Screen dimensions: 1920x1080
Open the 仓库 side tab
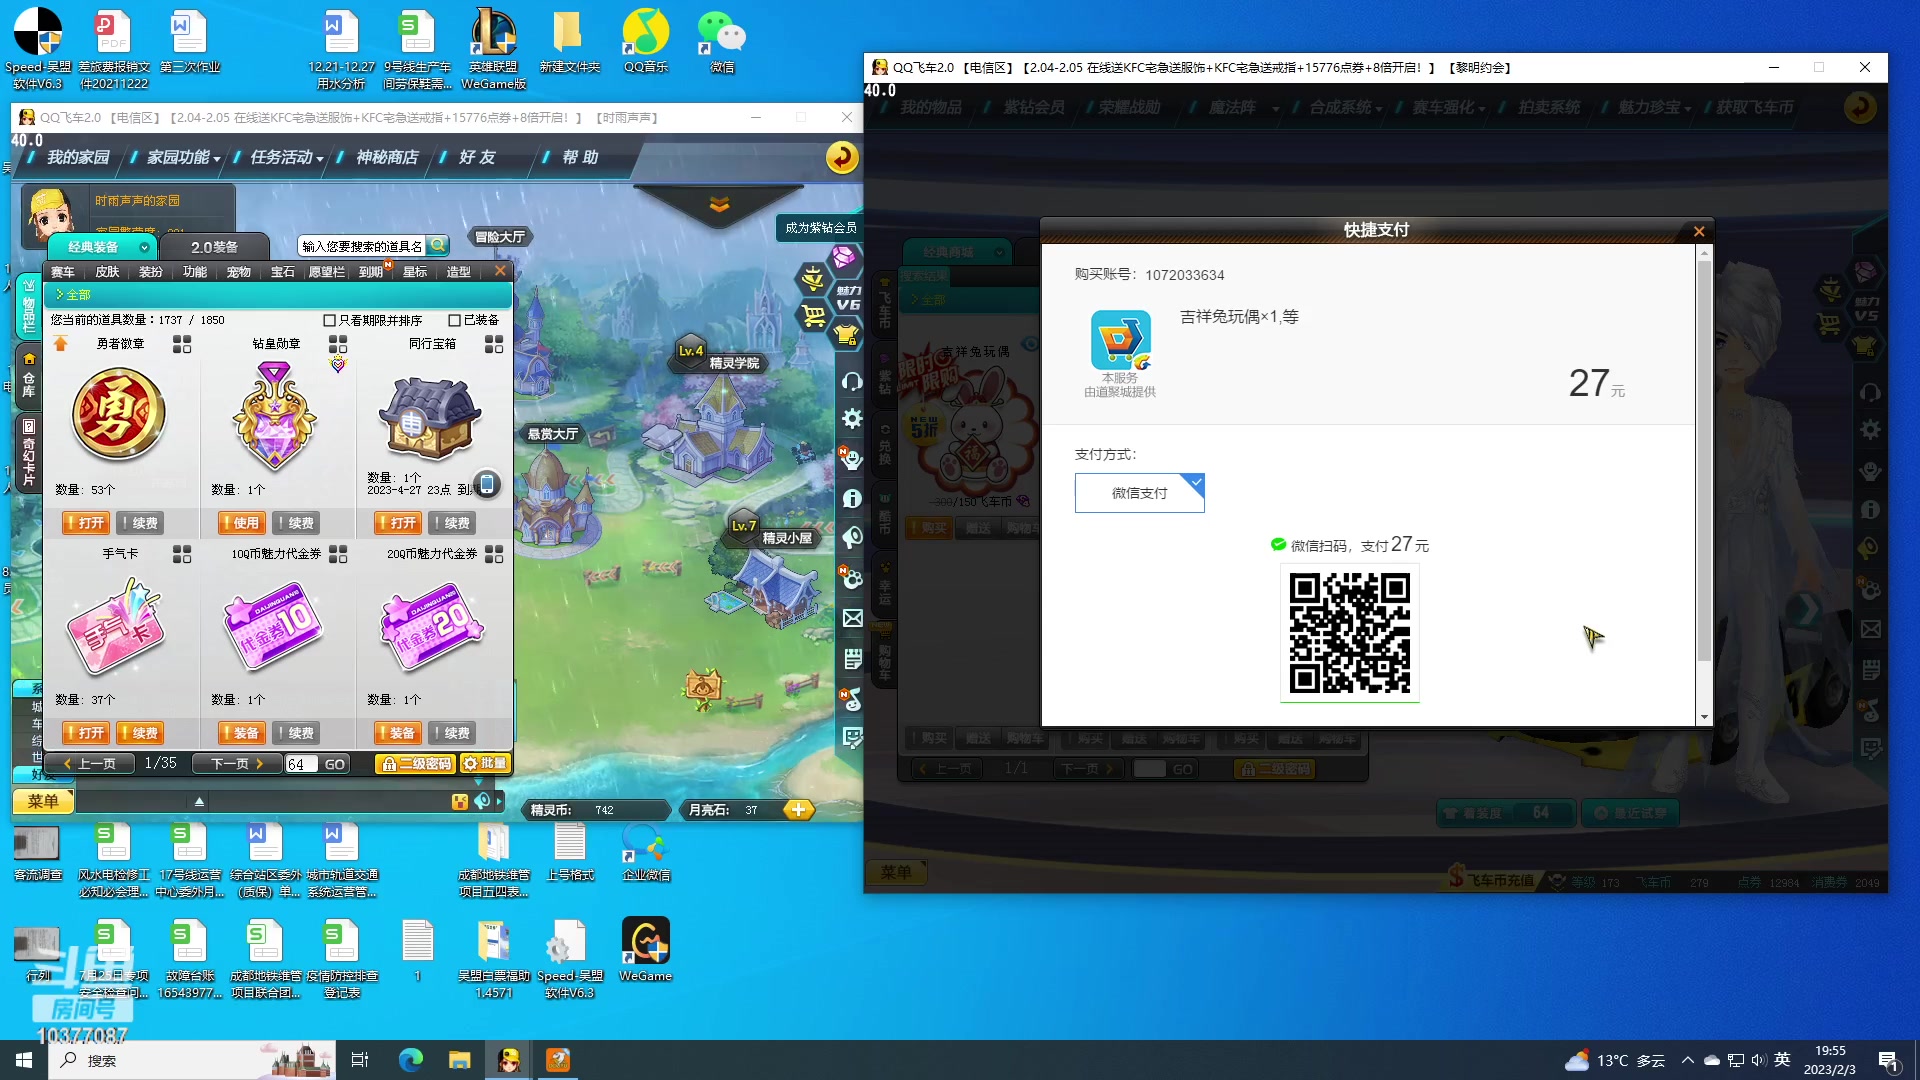[28, 375]
